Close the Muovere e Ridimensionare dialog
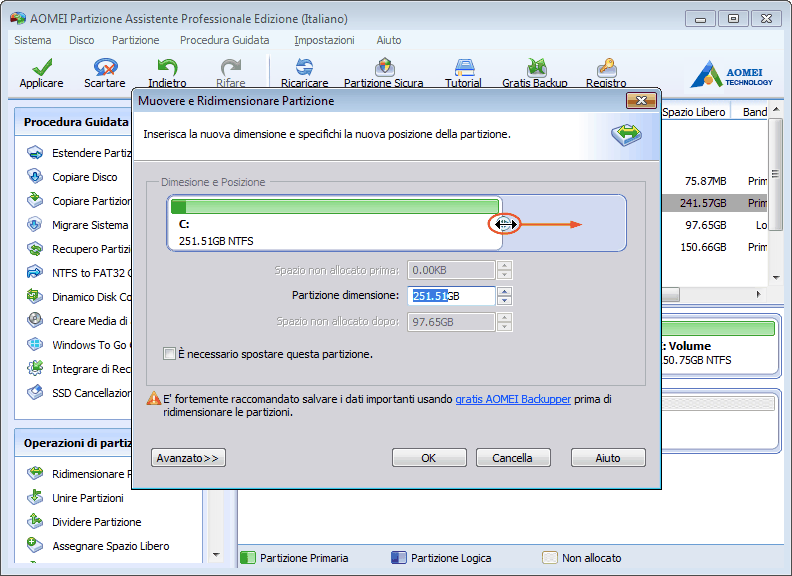Viewport: 792px width, 576px height. point(641,101)
